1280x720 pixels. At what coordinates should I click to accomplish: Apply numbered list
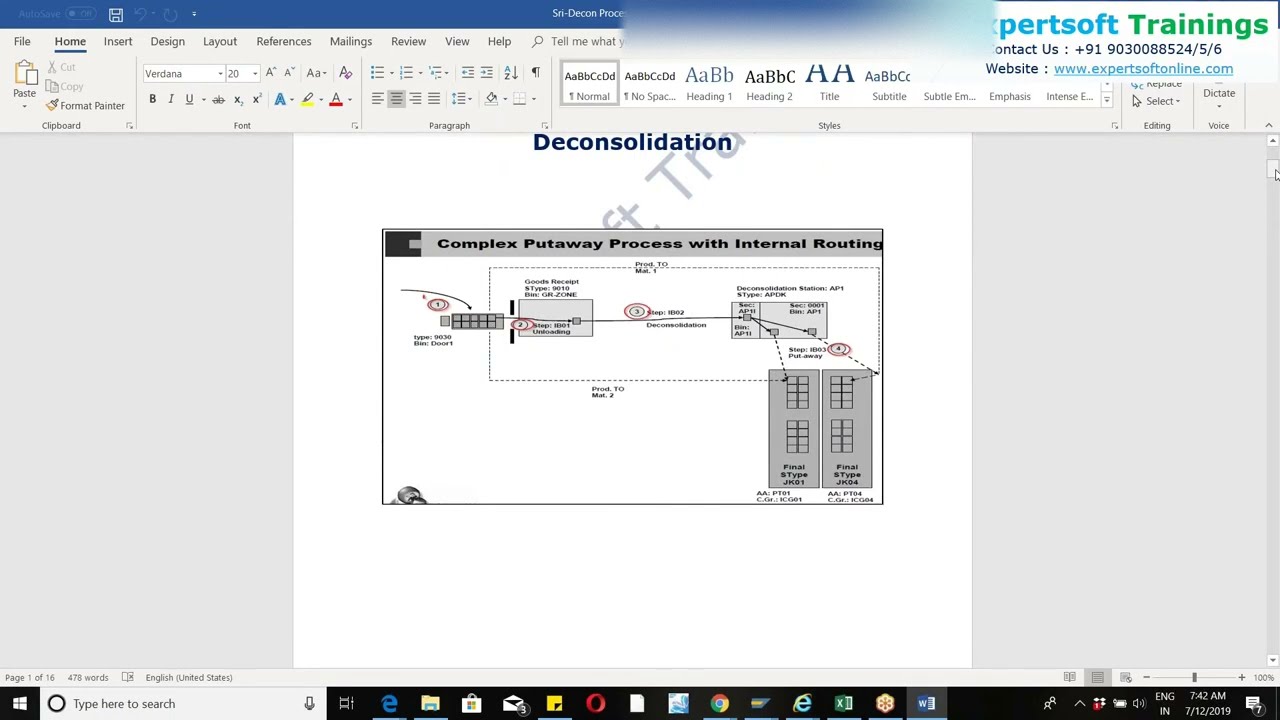[406, 73]
